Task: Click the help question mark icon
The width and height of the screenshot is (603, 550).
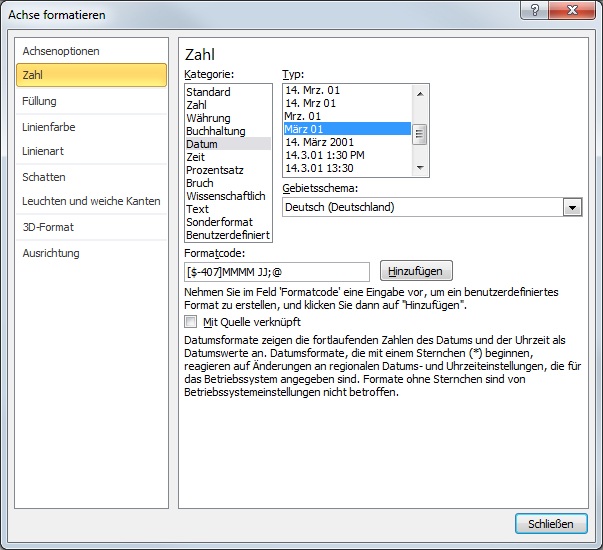Action: tap(535, 10)
